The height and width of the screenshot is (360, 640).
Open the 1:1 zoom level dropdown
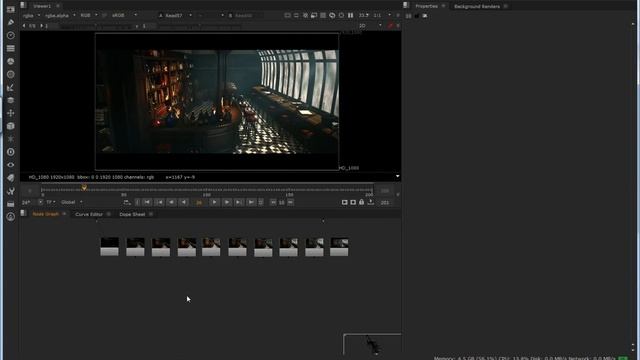pos(382,16)
